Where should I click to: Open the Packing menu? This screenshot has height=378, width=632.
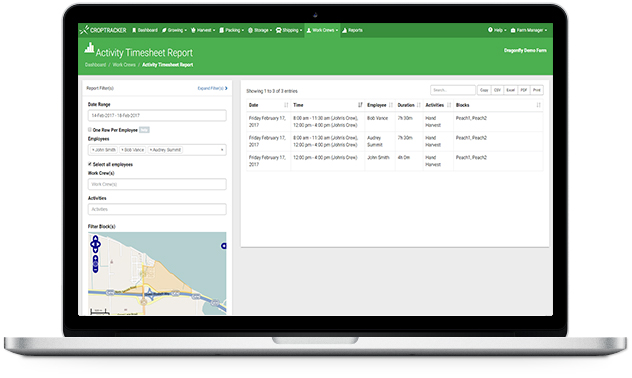(231, 30)
